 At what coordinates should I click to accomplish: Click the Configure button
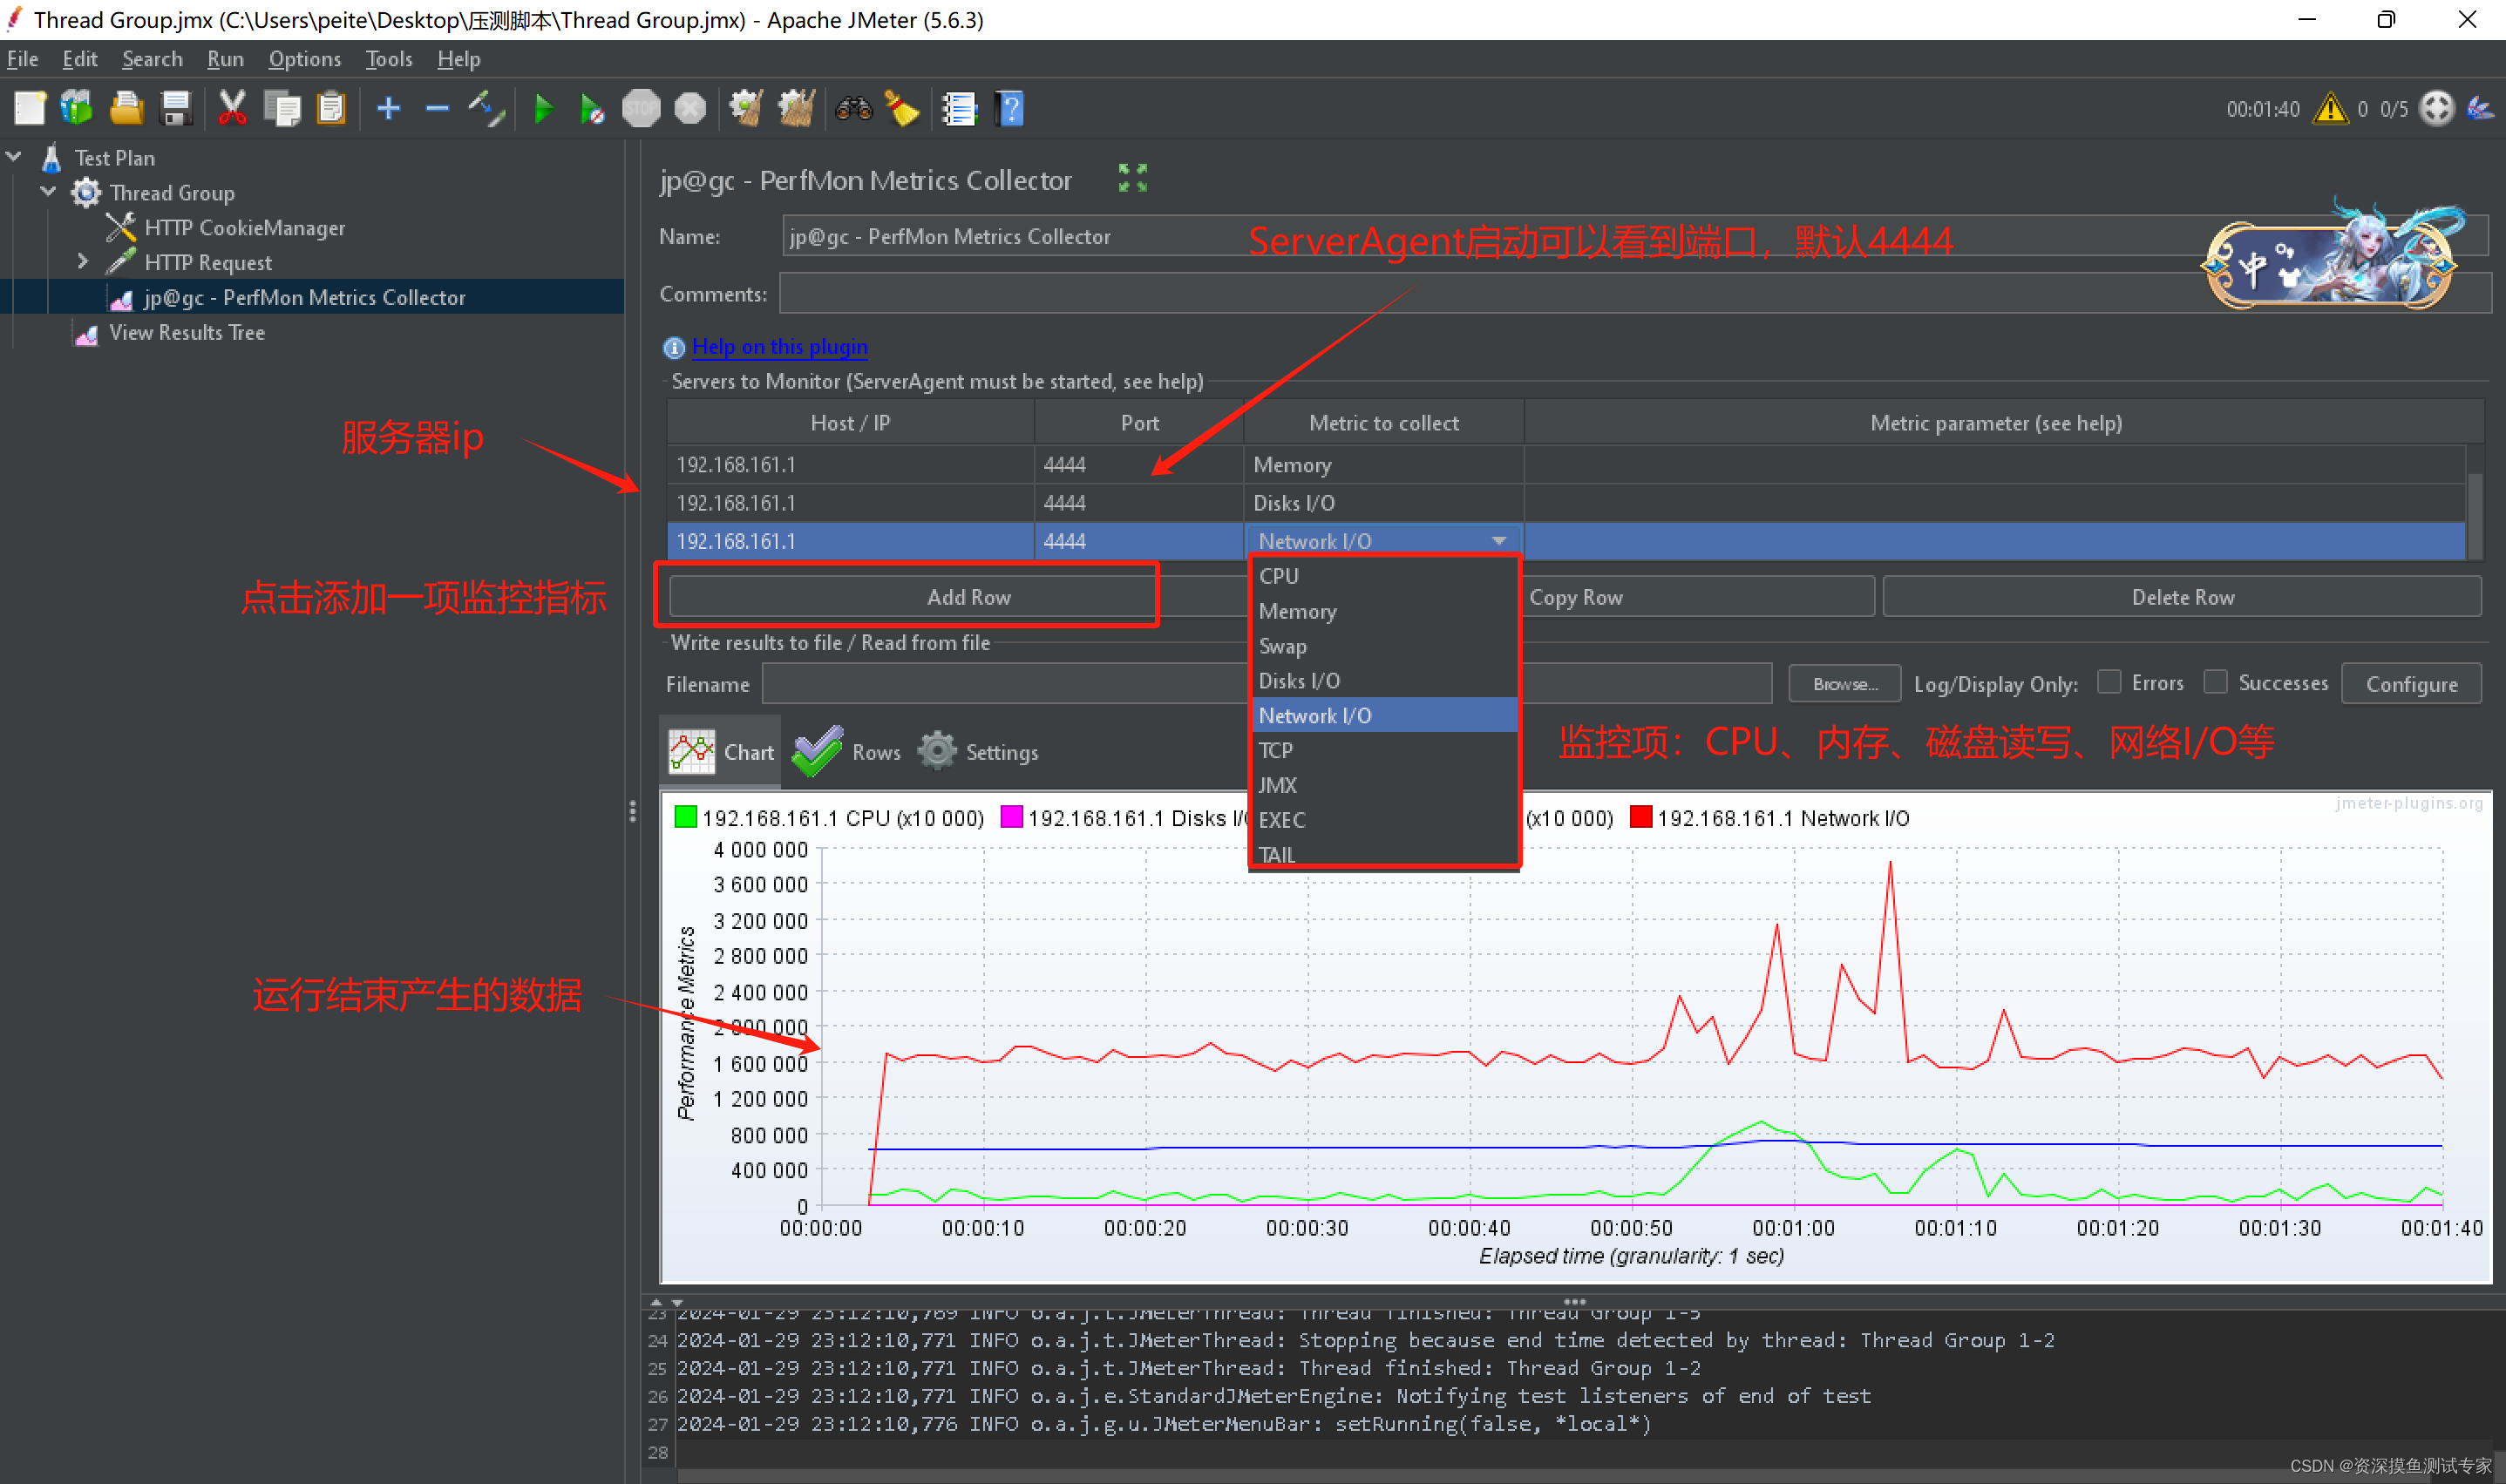(2411, 684)
